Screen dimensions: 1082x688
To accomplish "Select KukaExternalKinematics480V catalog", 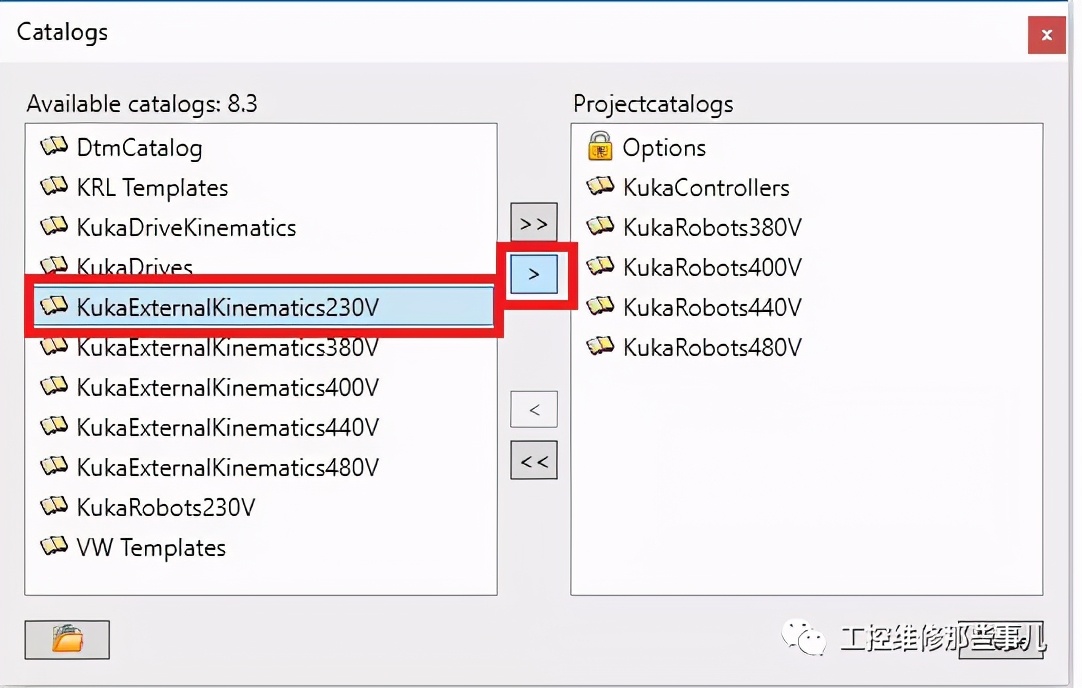I will [227, 467].
